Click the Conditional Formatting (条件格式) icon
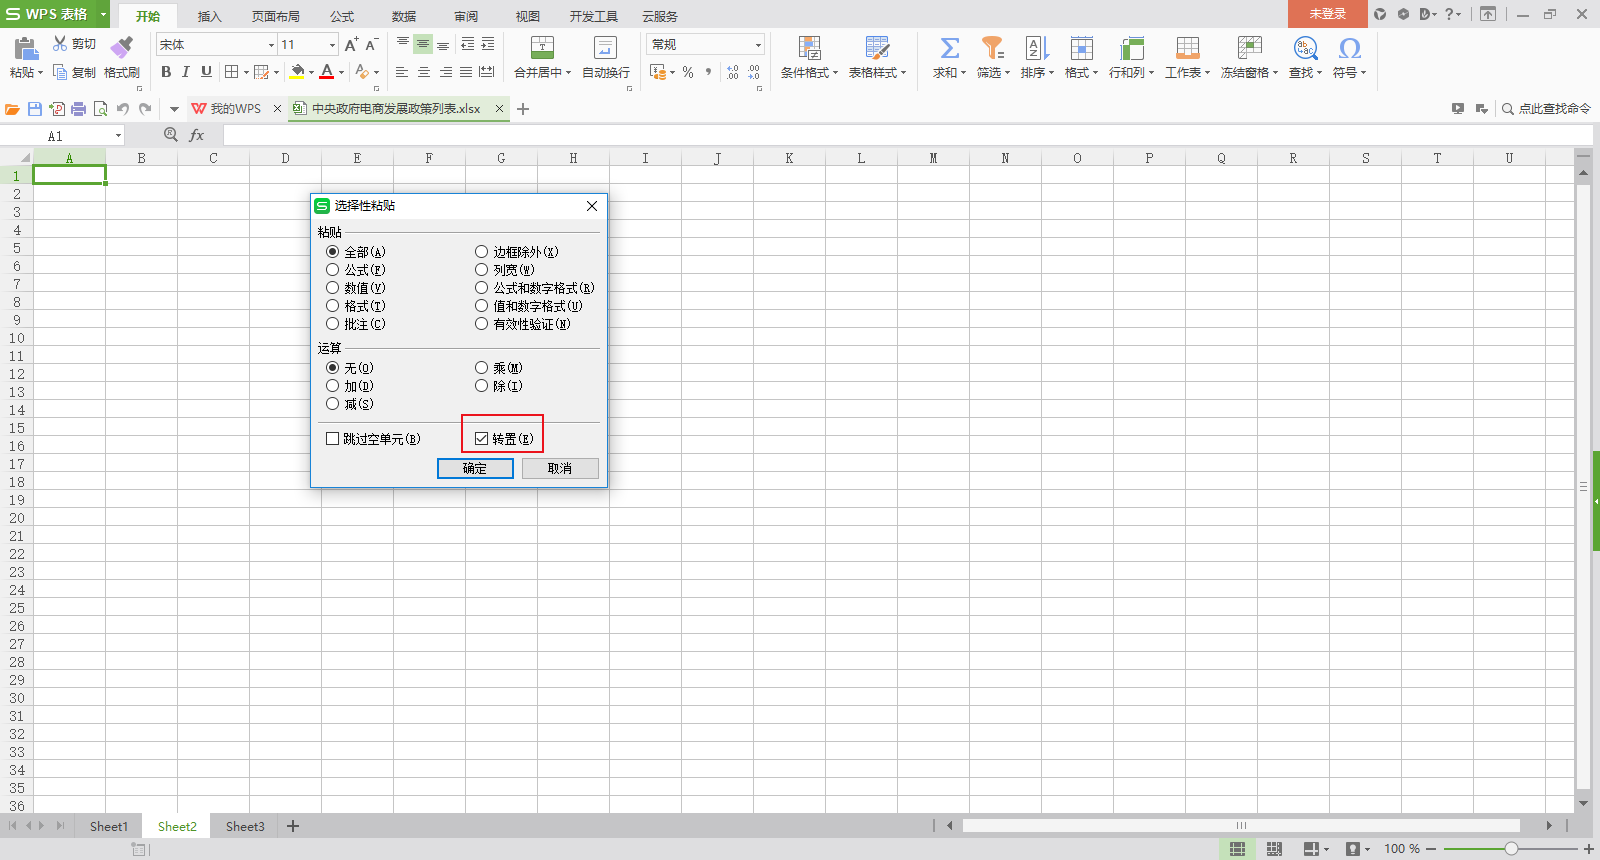This screenshot has height=860, width=1600. (x=809, y=47)
